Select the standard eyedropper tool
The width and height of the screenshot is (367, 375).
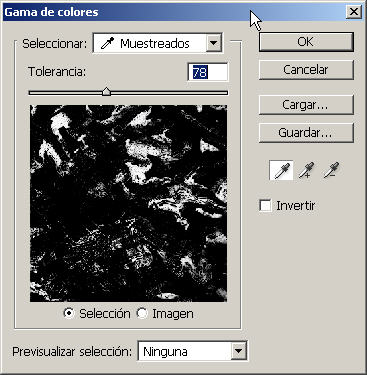281,170
